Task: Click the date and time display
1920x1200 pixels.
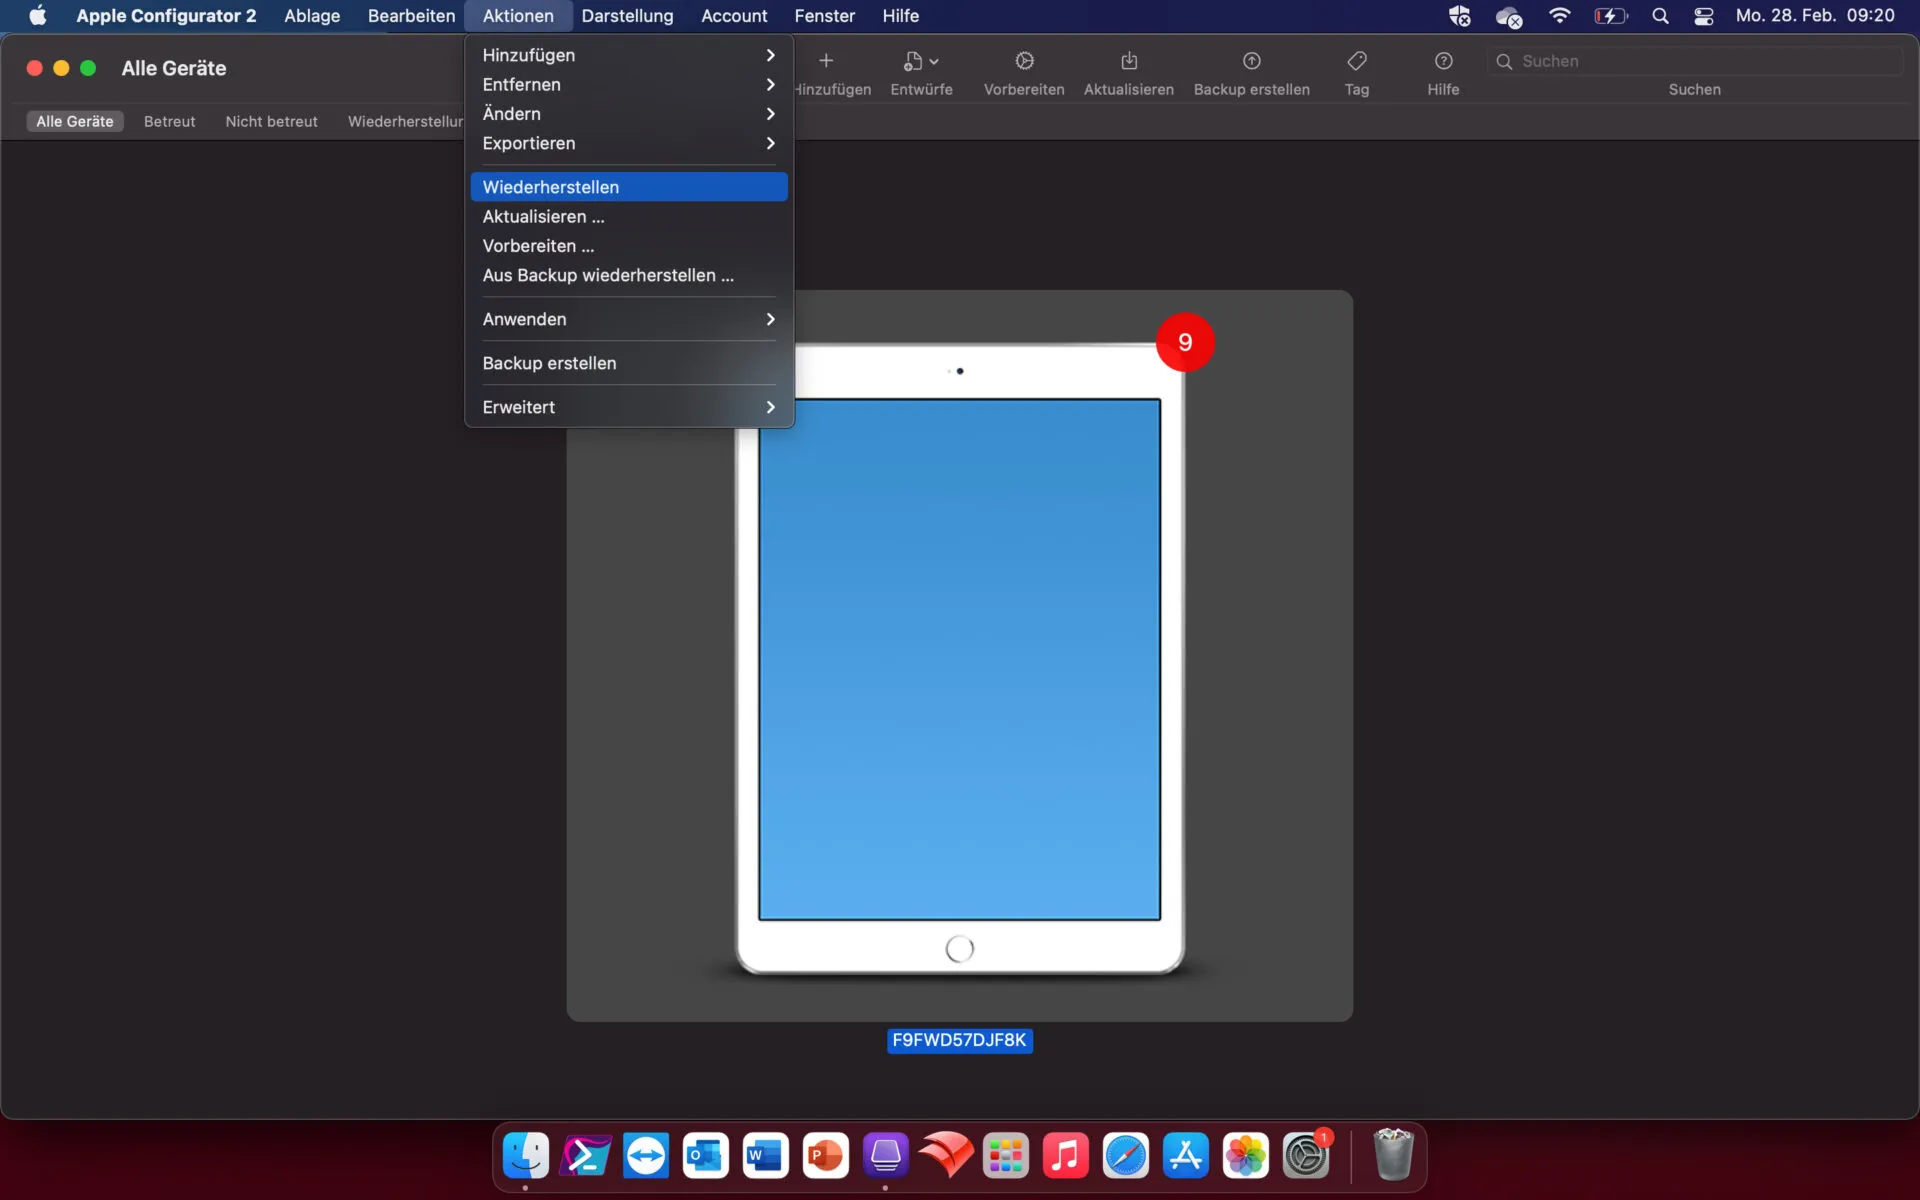Action: (1815, 16)
